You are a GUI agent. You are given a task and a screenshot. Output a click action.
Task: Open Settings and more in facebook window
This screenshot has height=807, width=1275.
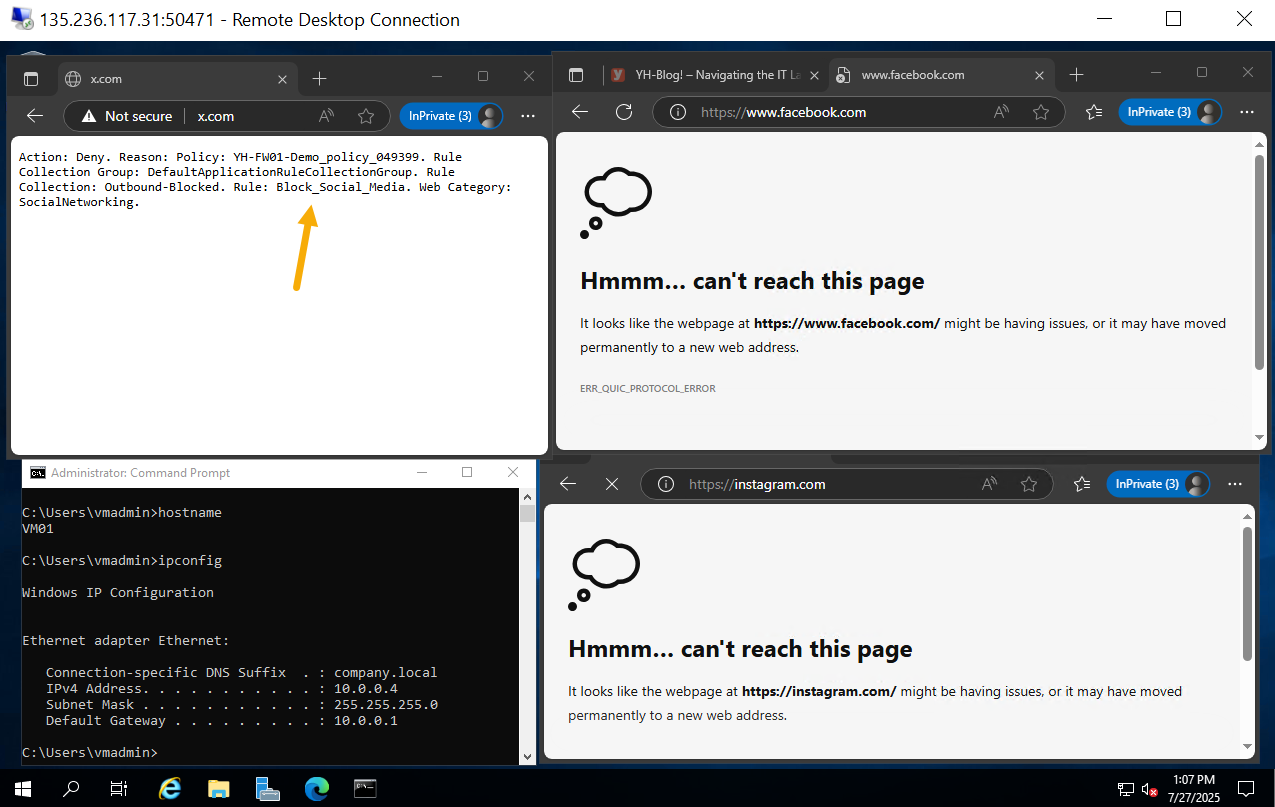pos(1247,112)
